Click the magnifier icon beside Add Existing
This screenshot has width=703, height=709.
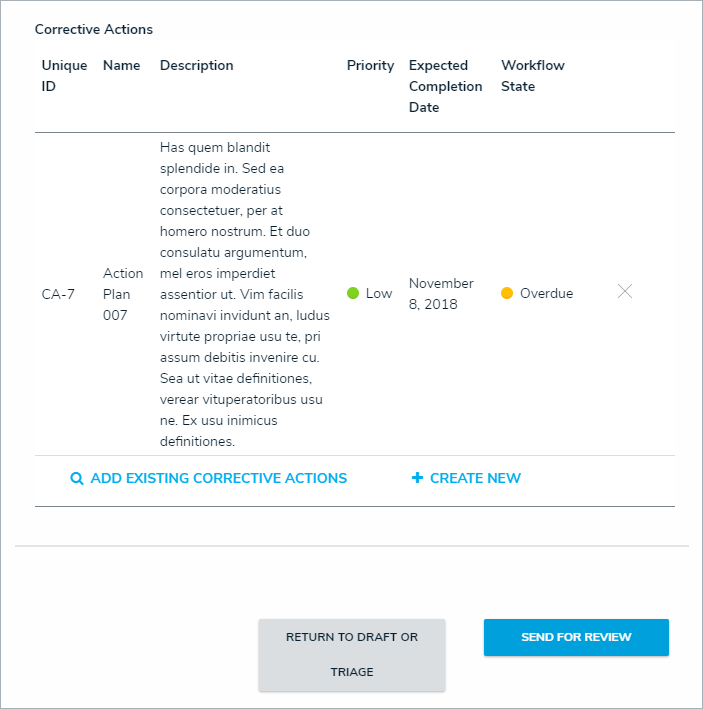point(77,479)
